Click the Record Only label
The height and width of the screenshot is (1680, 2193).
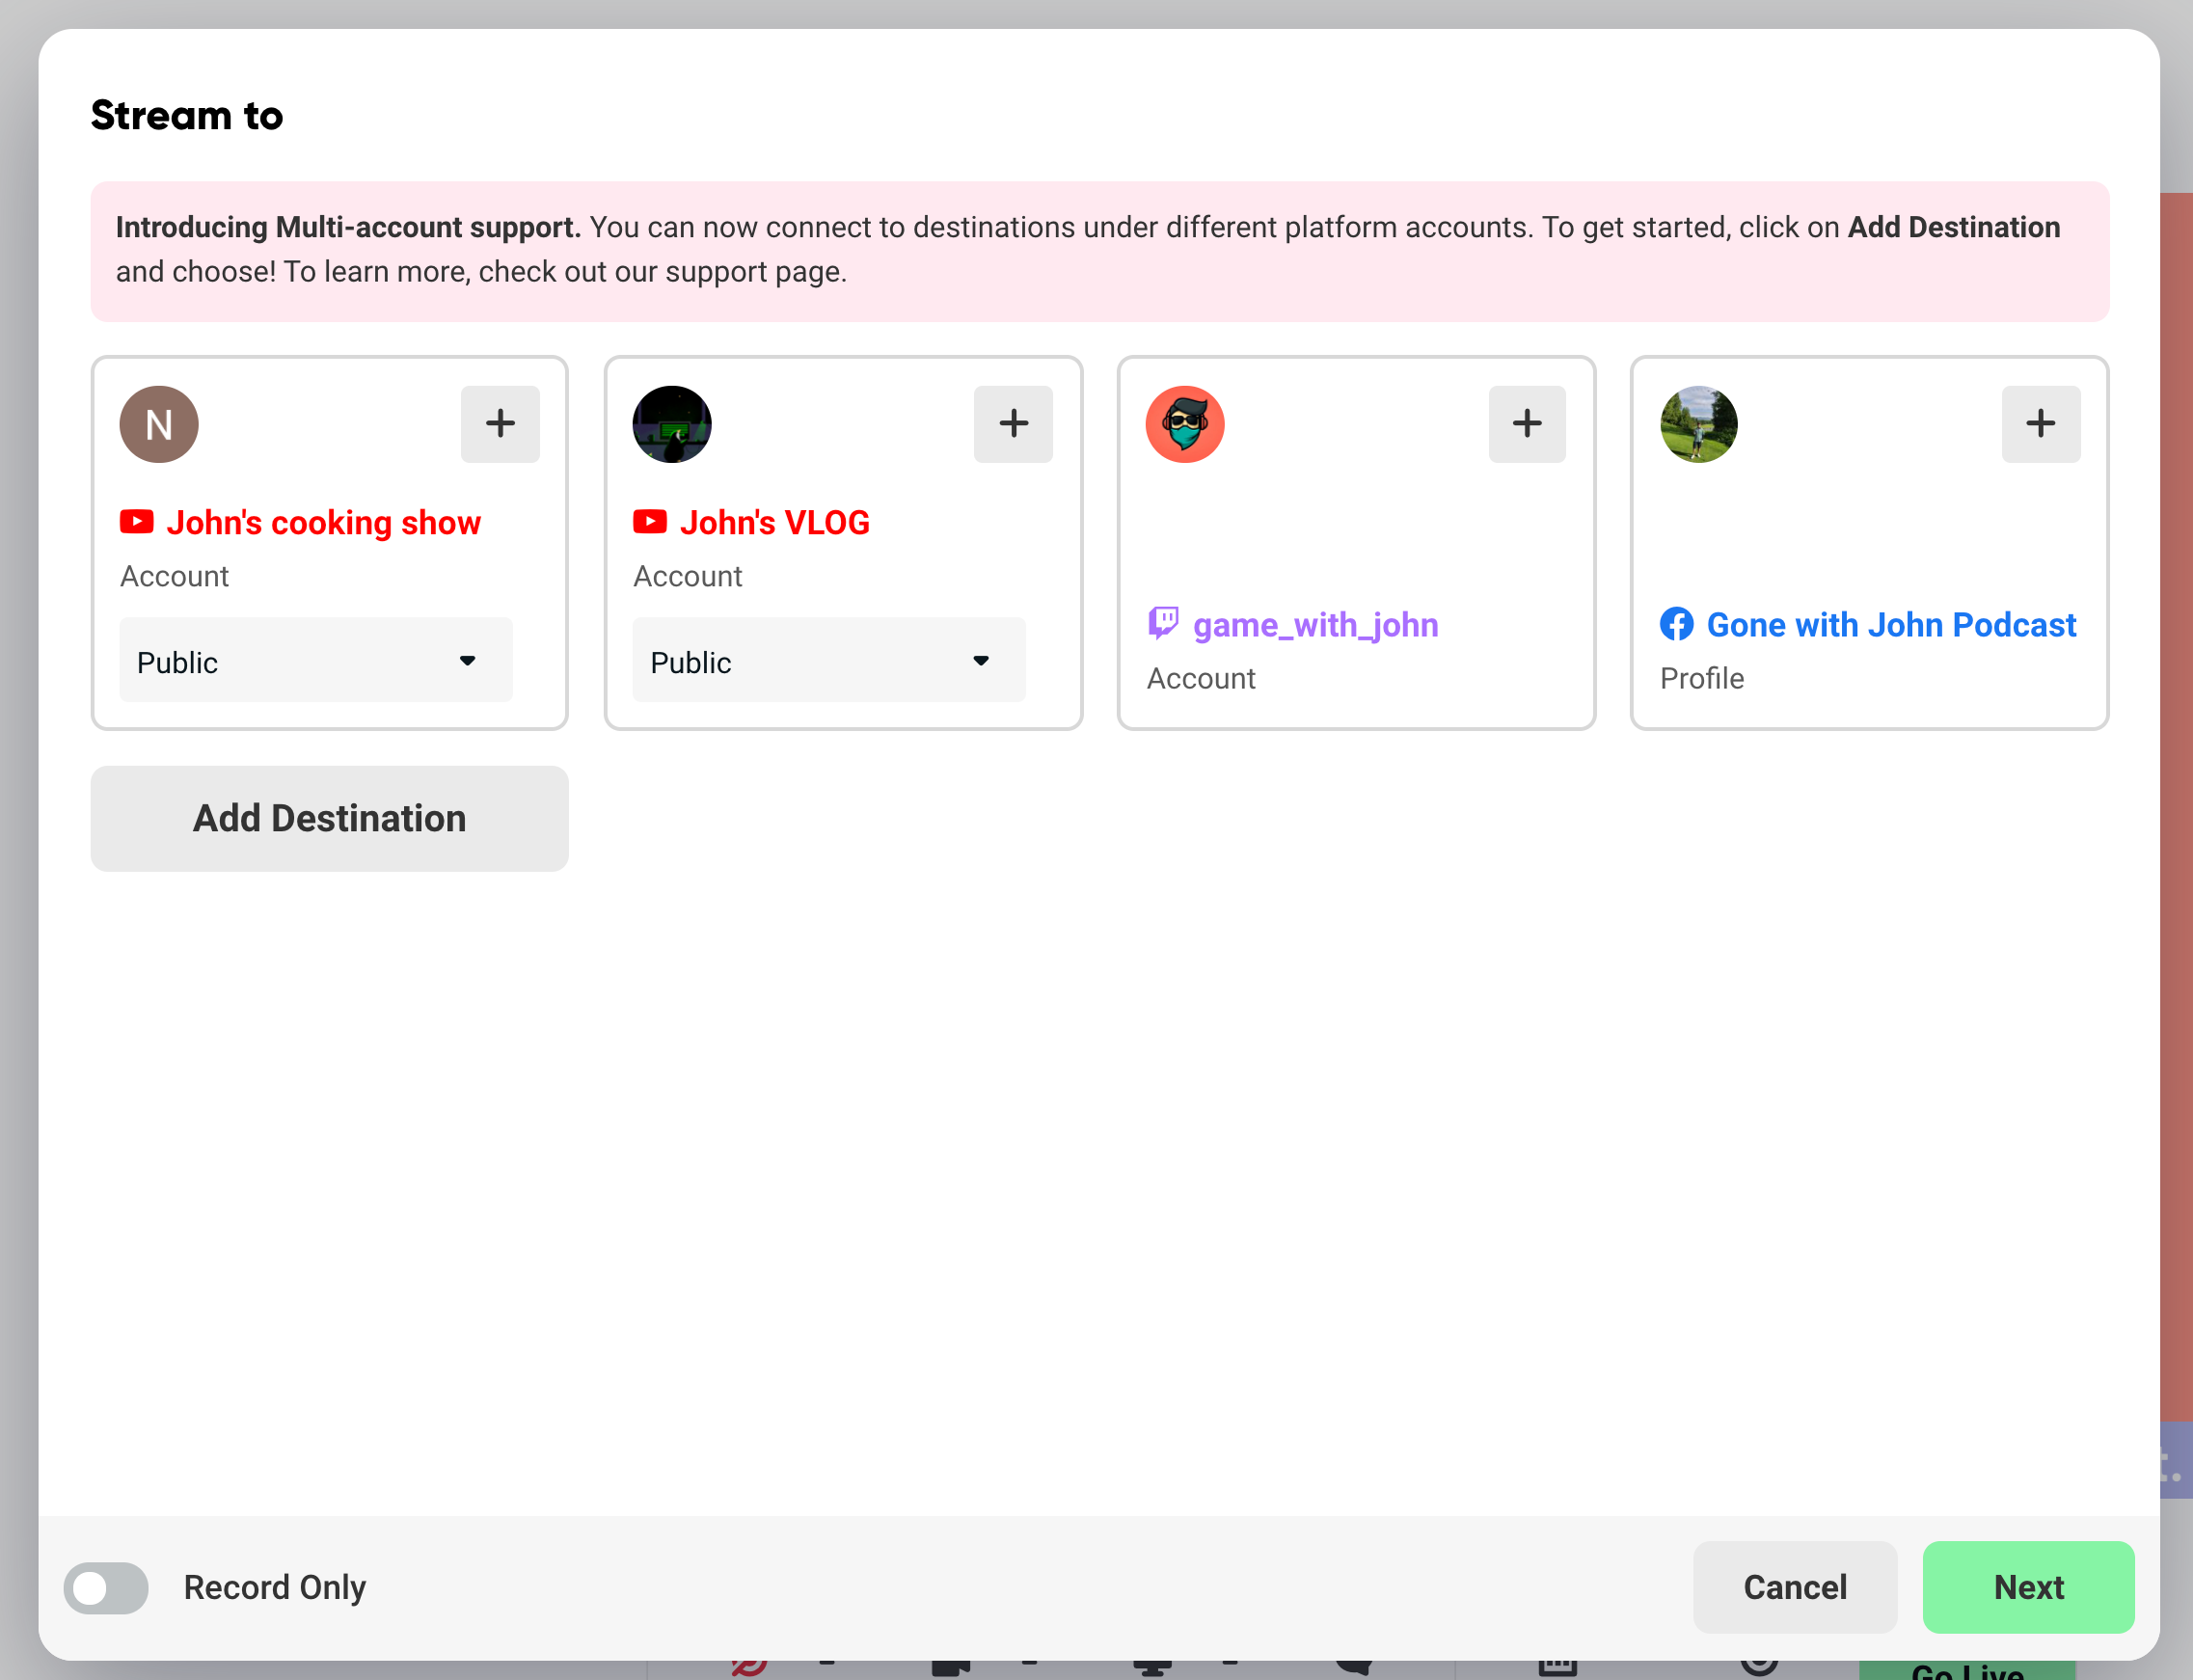pyautogui.click(x=275, y=1587)
